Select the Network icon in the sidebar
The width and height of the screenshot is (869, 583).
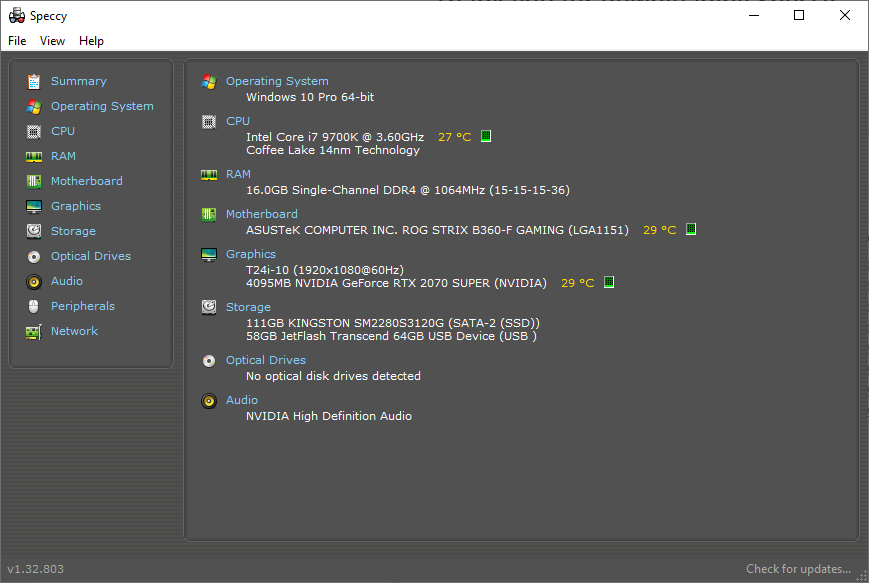tap(33, 331)
